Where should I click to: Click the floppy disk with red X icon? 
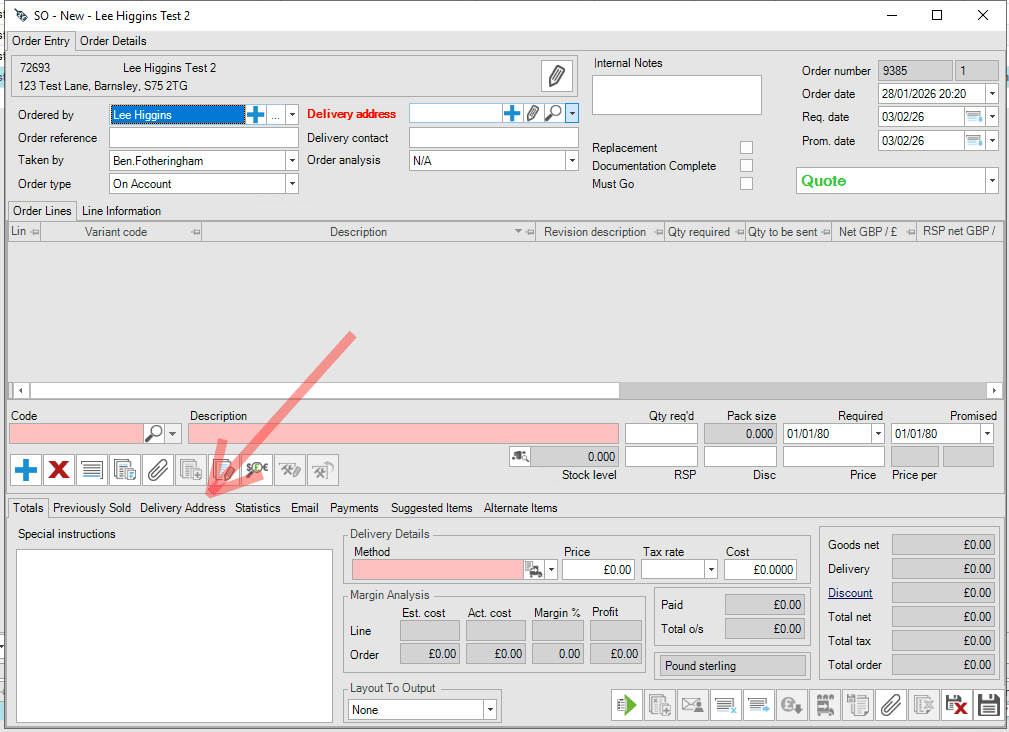(956, 705)
